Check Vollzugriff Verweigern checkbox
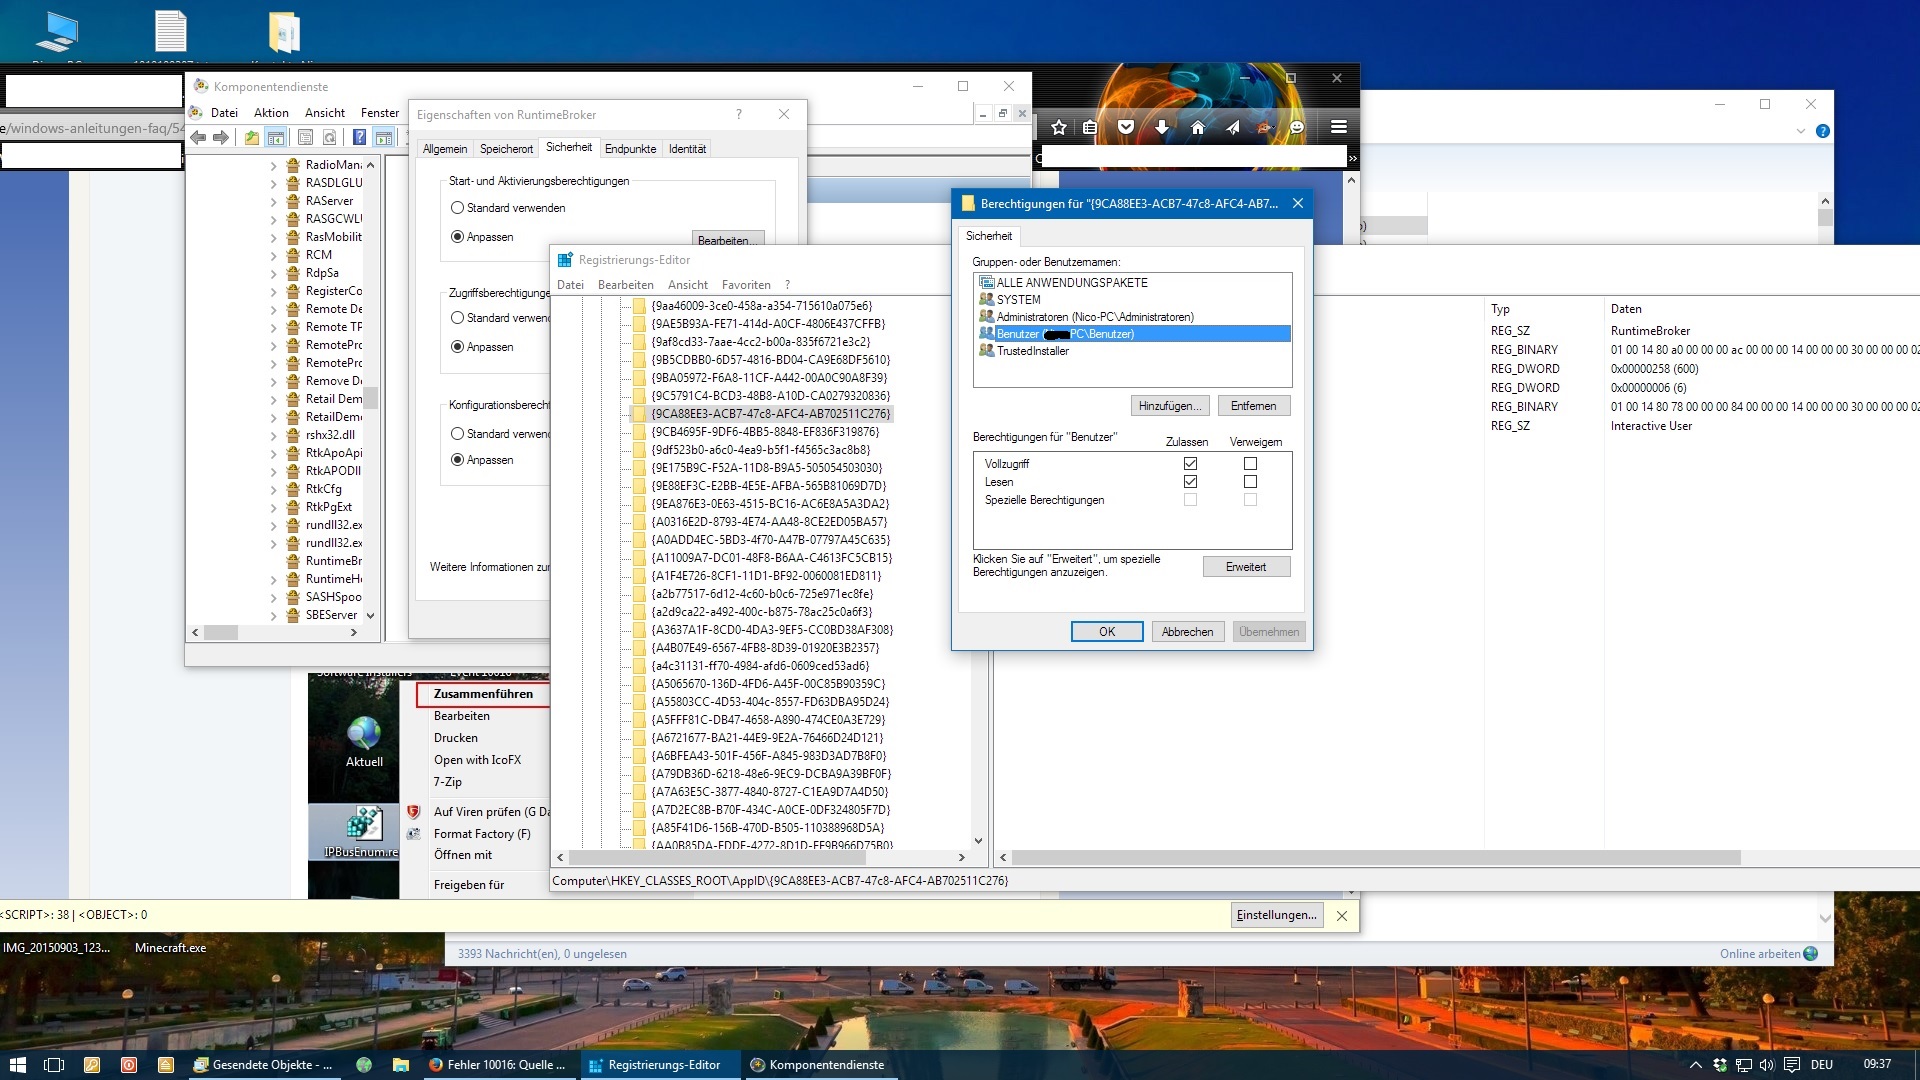This screenshot has width=1920, height=1080. point(1250,464)
